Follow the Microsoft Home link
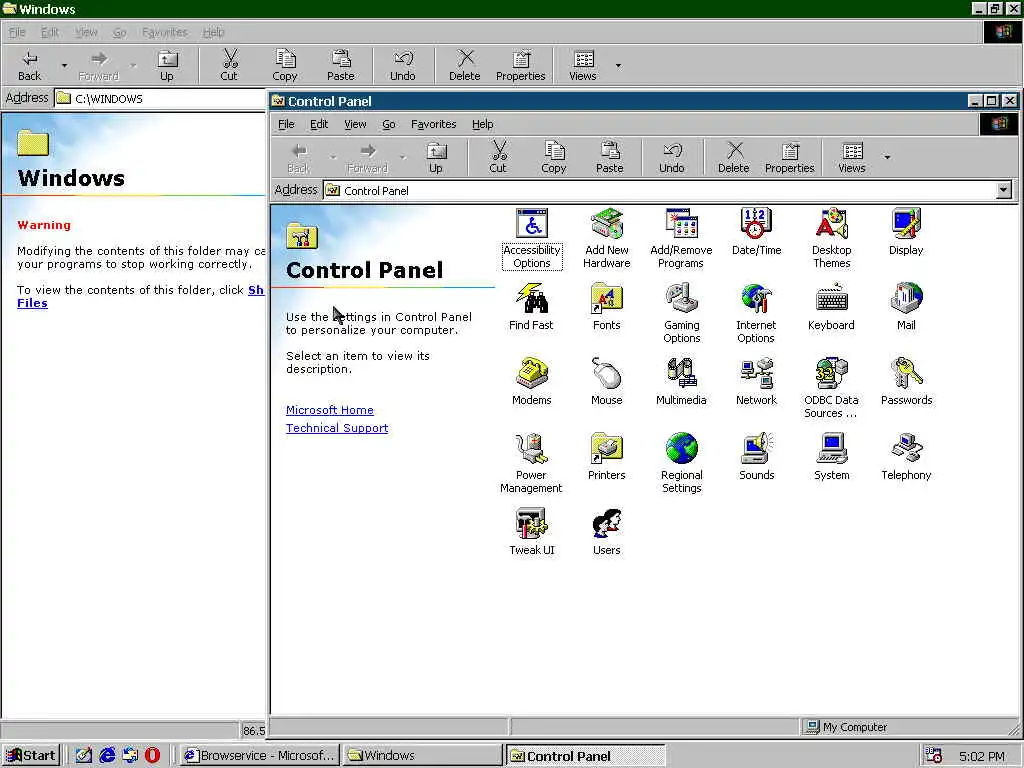Screen dimensions: 1024x768 (330, 410)
